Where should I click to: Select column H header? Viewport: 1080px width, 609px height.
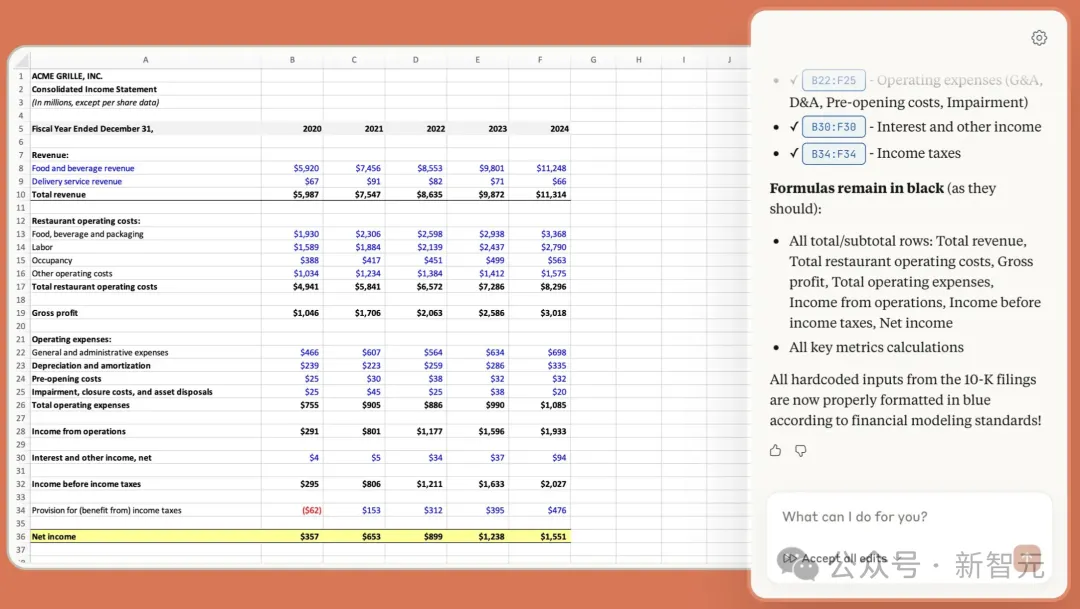639,60
